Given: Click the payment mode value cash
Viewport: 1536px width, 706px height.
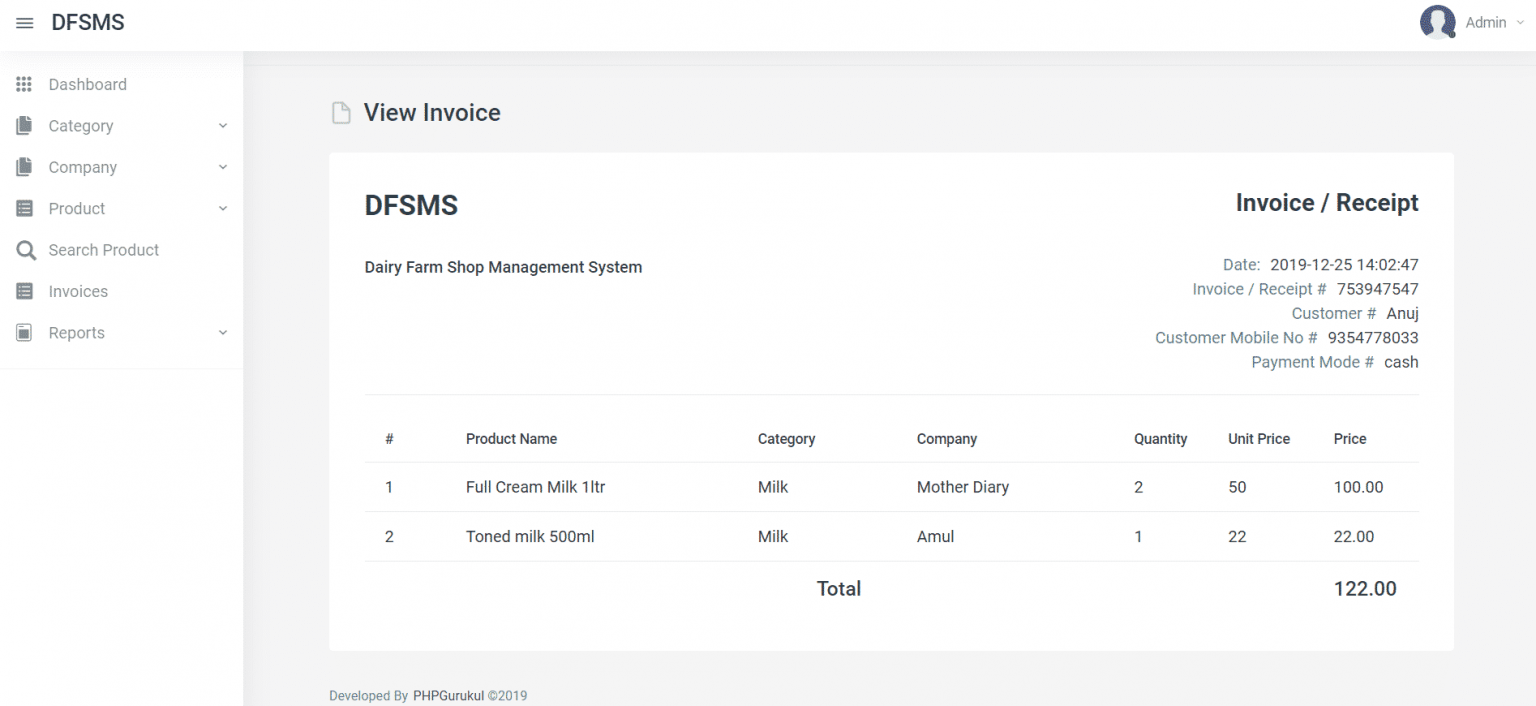Looking at the screenshot, I should [1401, 362].
